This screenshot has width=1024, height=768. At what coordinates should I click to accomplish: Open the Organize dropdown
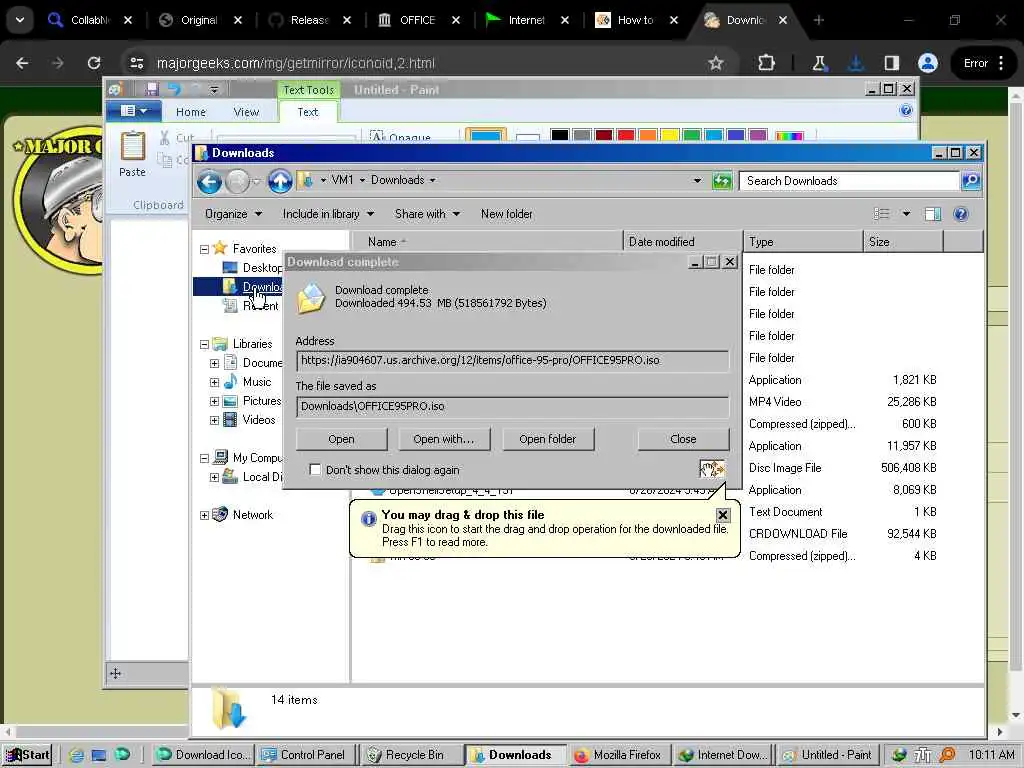(233, 214)
